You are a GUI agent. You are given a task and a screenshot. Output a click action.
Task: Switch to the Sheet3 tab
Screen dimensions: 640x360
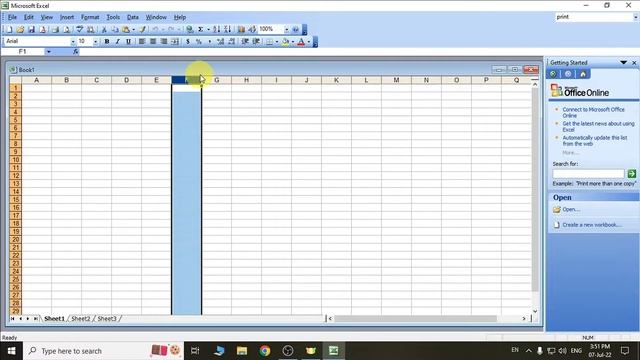tap(107, 318)
